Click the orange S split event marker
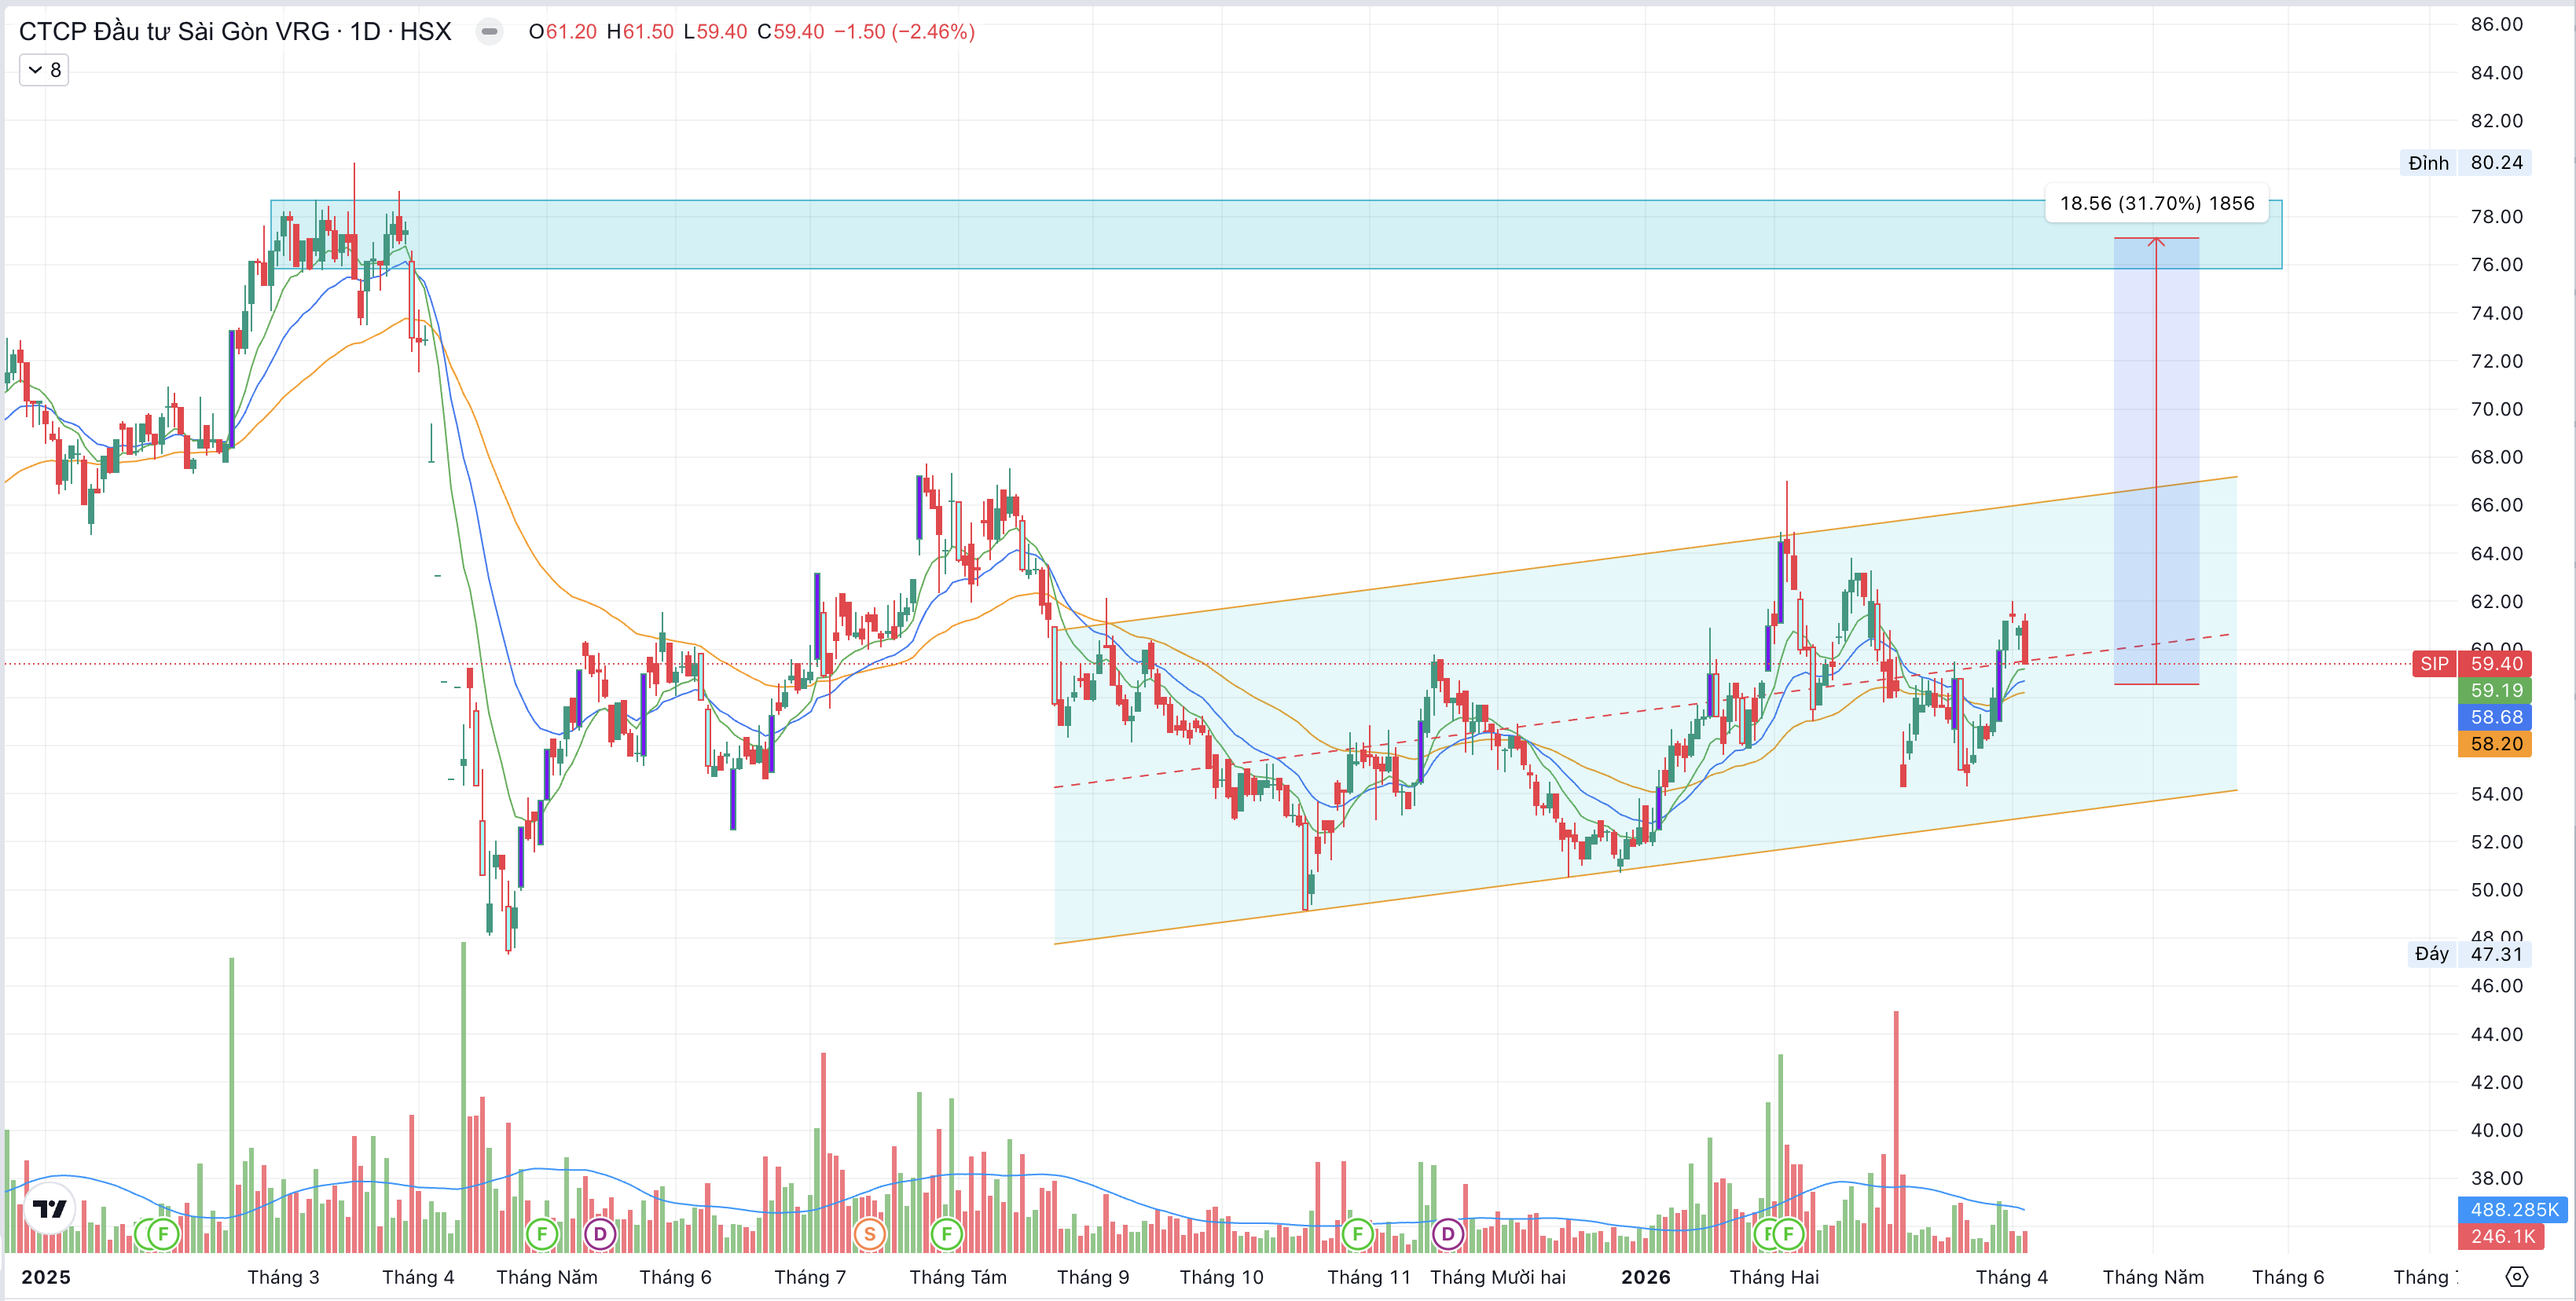This screenshot has height=1301, width=2576. click(869, 1234)
